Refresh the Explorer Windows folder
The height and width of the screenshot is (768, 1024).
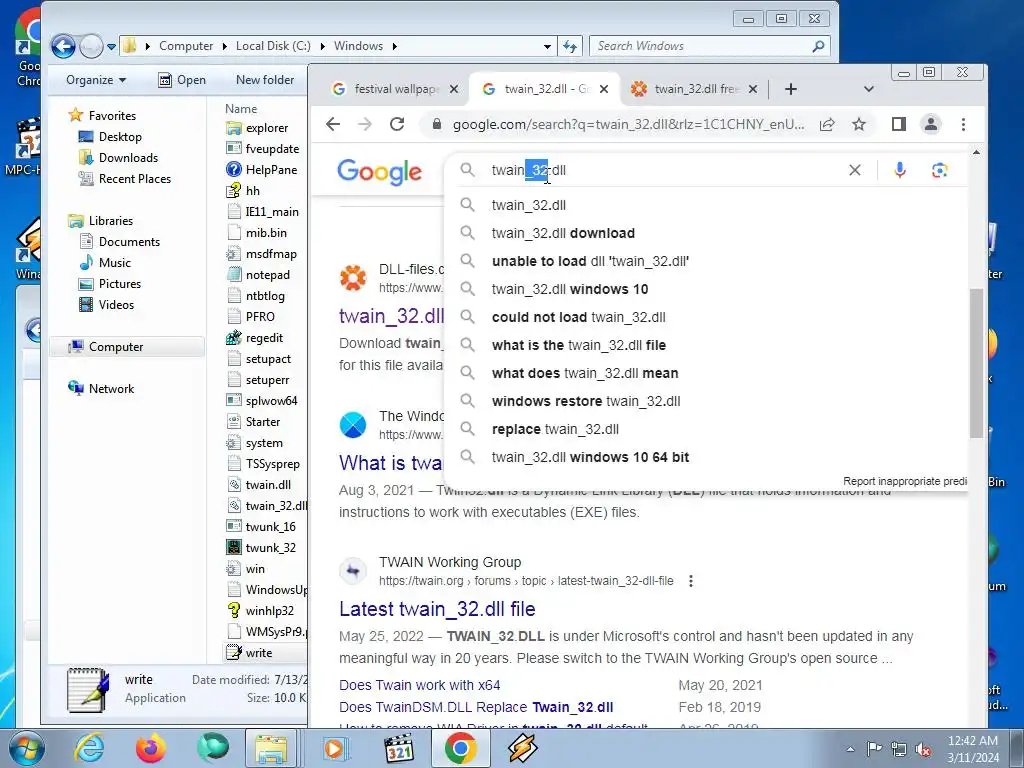[569, 46]
